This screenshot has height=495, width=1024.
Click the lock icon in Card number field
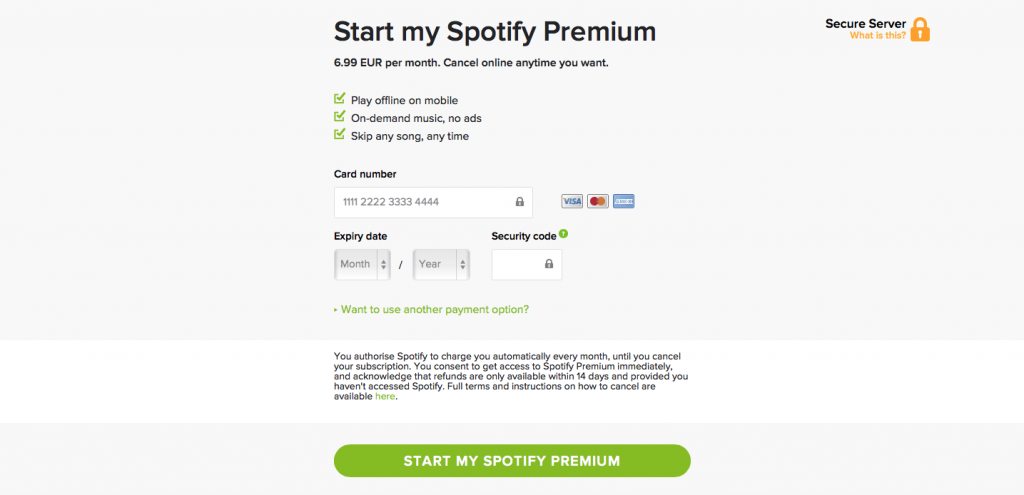click(519, 202)
